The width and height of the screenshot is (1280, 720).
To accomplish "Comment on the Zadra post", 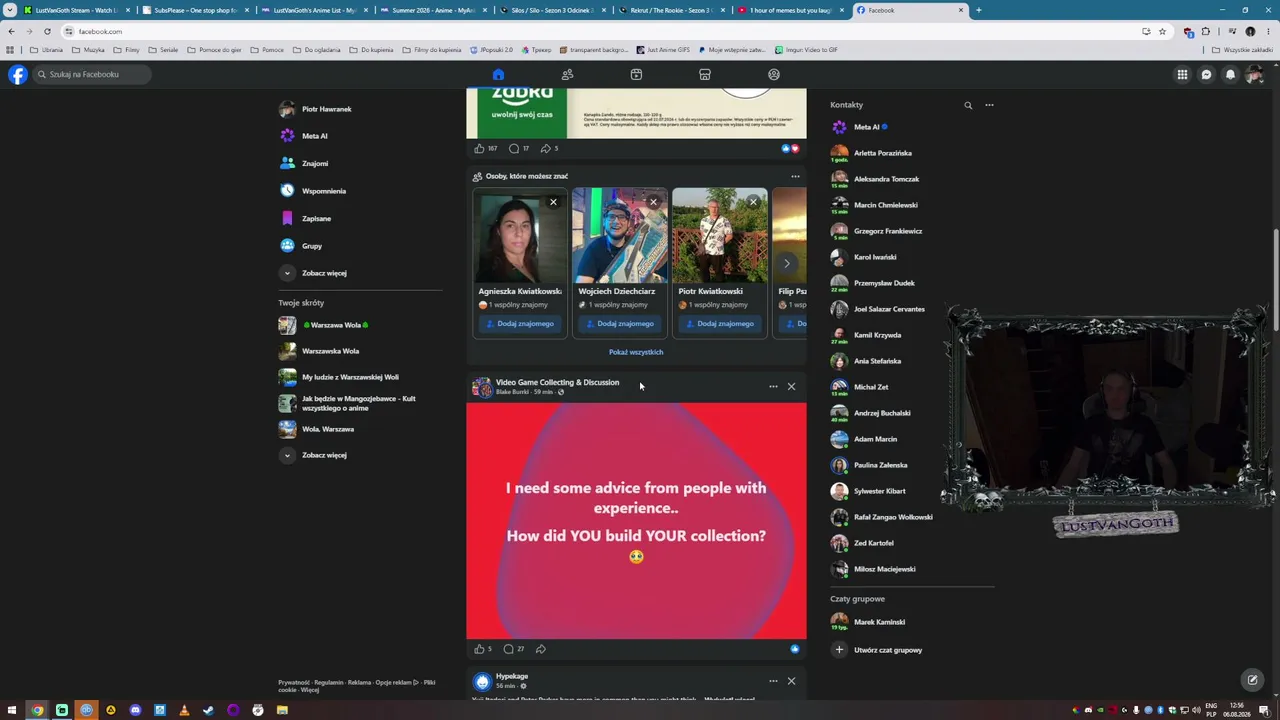I will (x=514, y=148).
